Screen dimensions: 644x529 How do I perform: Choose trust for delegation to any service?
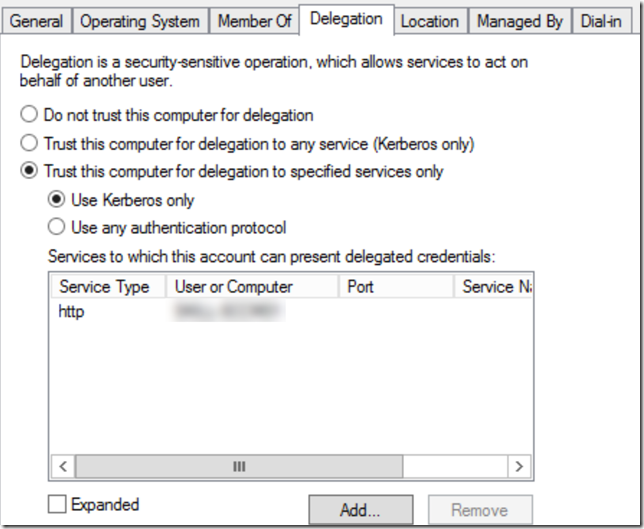[30, 143]
